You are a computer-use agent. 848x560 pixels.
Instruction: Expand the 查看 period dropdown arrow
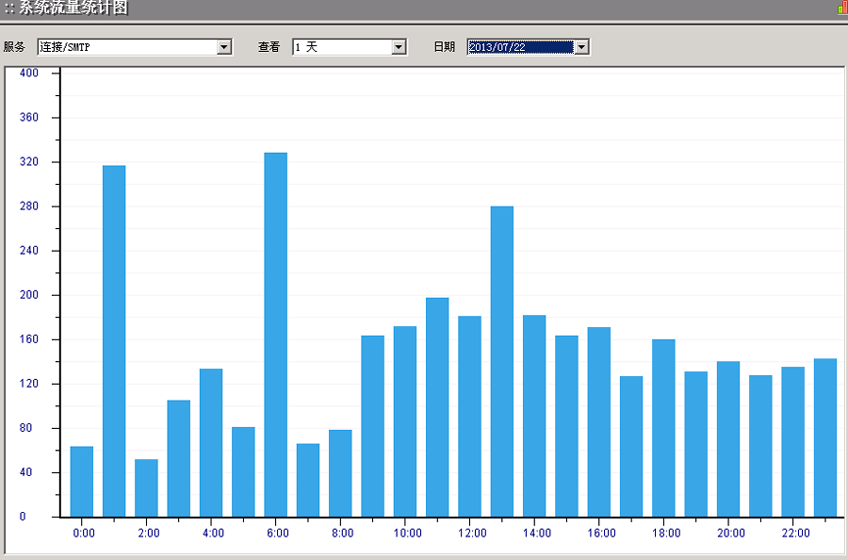[x=399, y=47]
